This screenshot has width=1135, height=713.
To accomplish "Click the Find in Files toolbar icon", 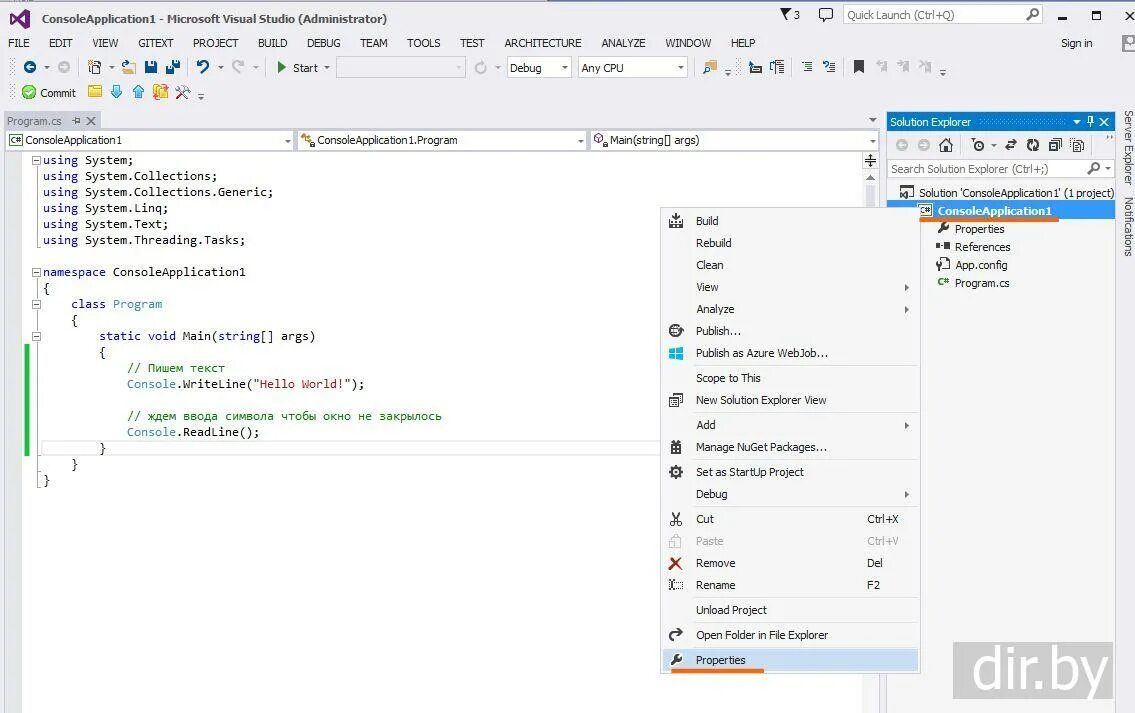I will [709, 67].
